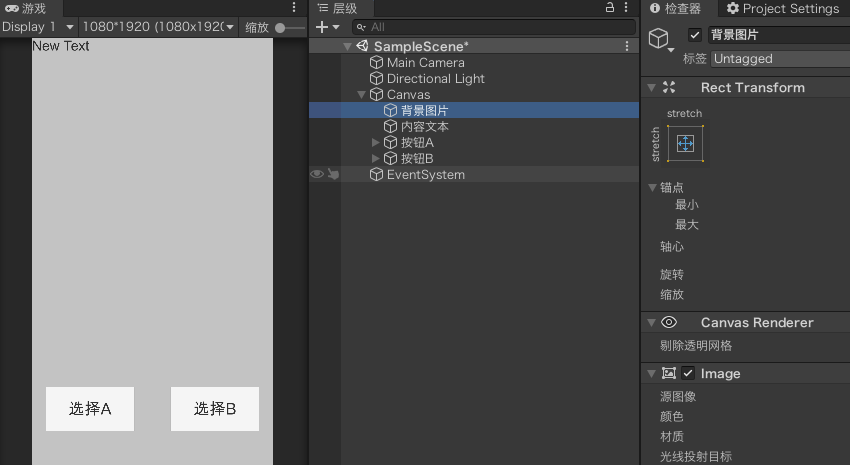Click the 轴心 pivot label
Viewport: 850px width, 465px height.
pos(672,247)
